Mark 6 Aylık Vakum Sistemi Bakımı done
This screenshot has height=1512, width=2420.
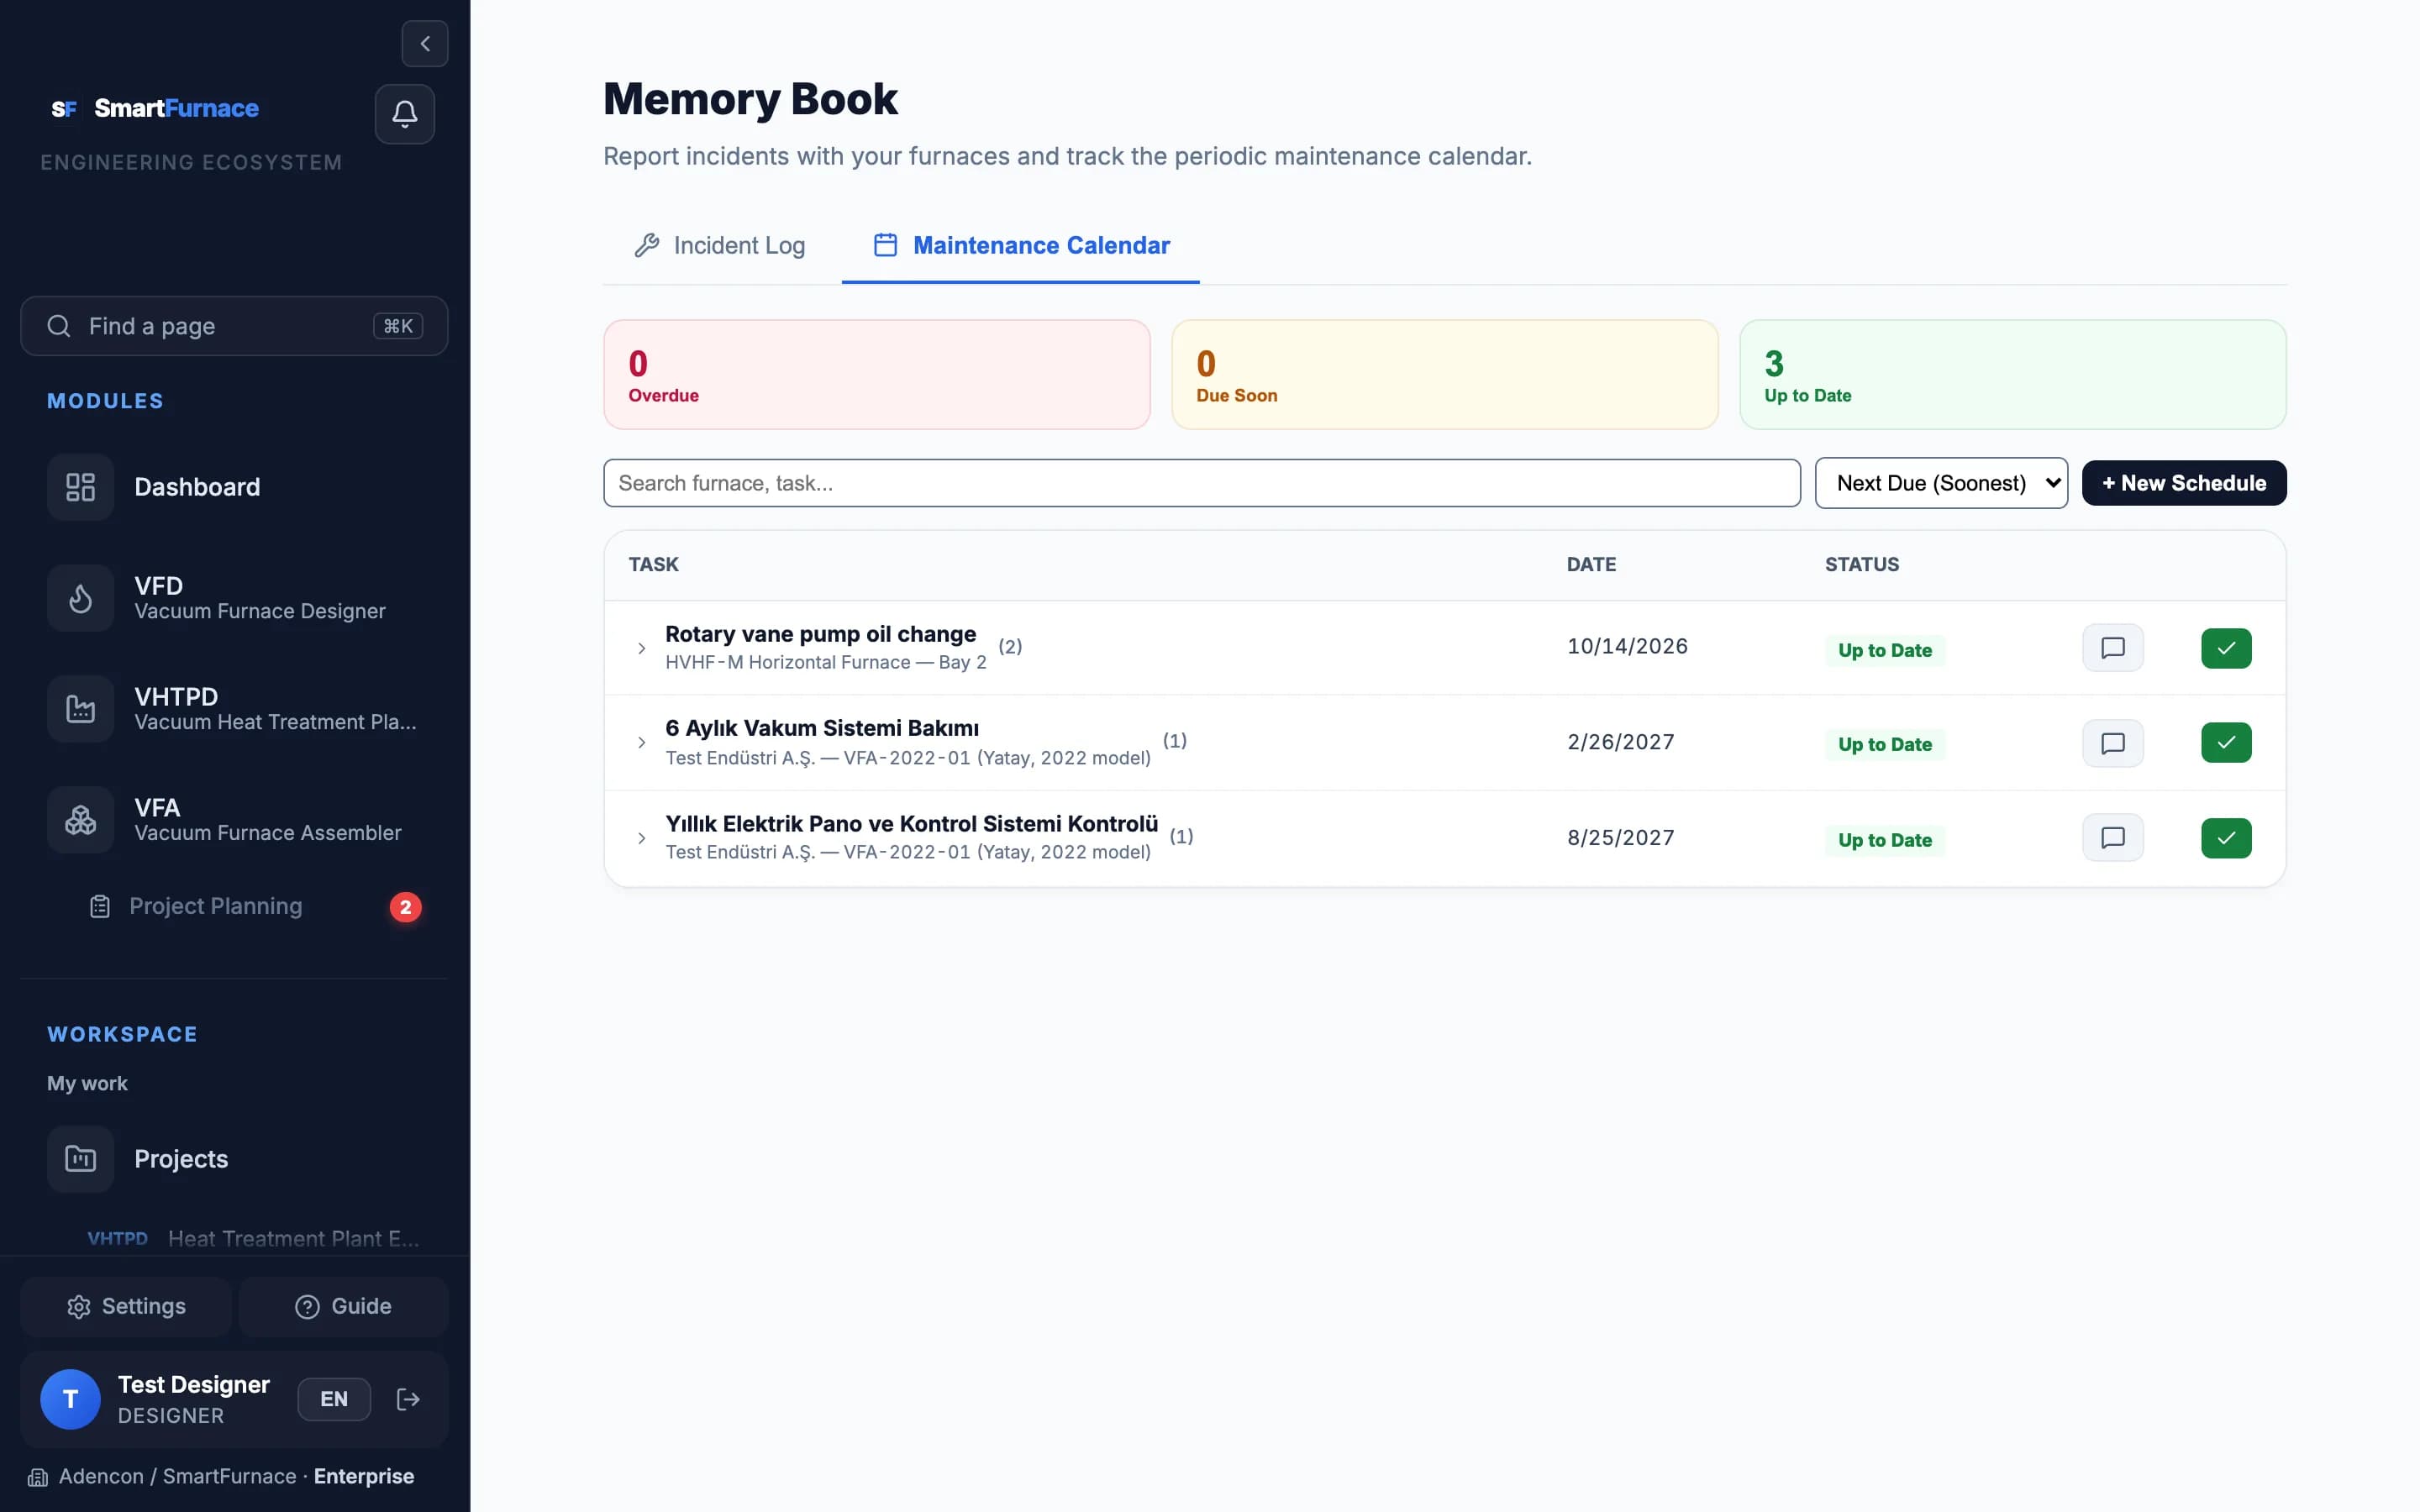(x=2226, y=743)
